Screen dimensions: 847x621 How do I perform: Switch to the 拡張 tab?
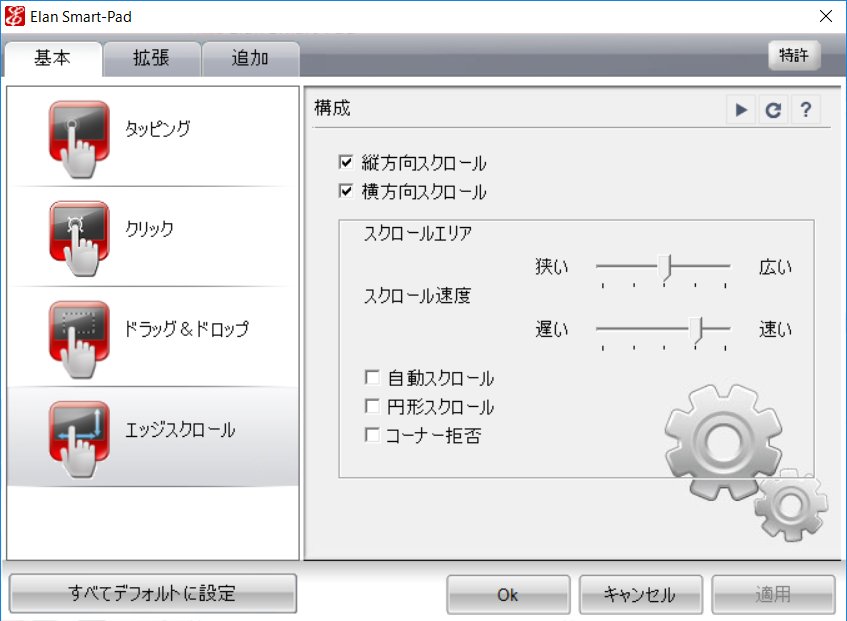[x=152, y=58]
